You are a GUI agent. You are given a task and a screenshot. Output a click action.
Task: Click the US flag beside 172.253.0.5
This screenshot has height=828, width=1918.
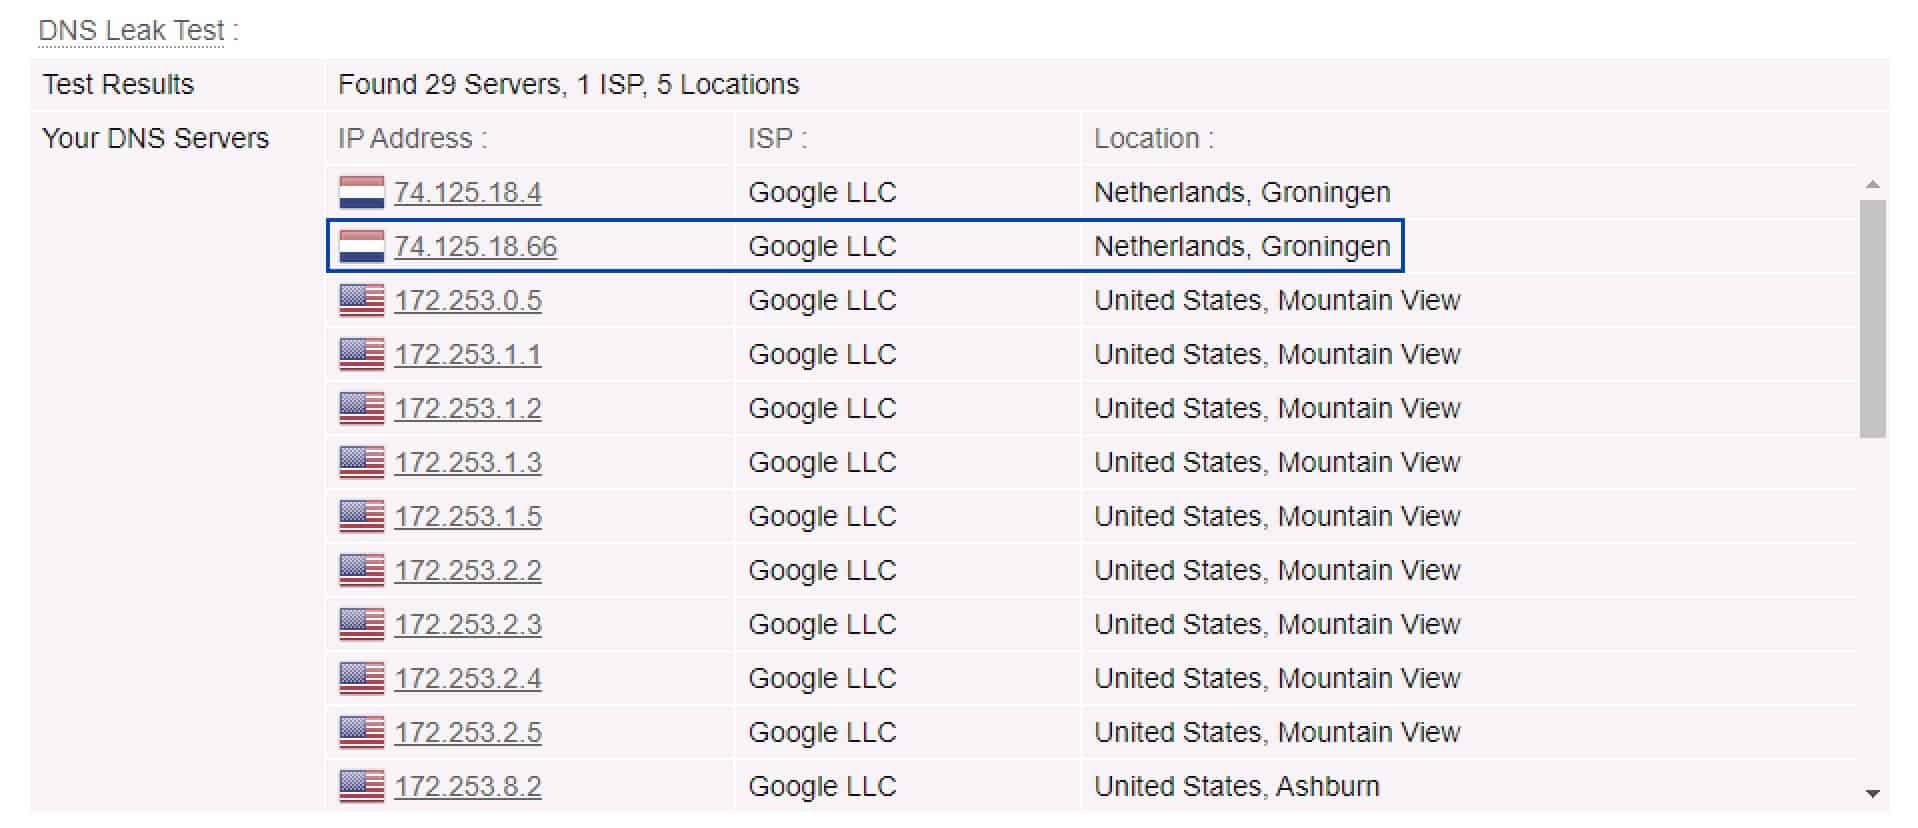361,300
